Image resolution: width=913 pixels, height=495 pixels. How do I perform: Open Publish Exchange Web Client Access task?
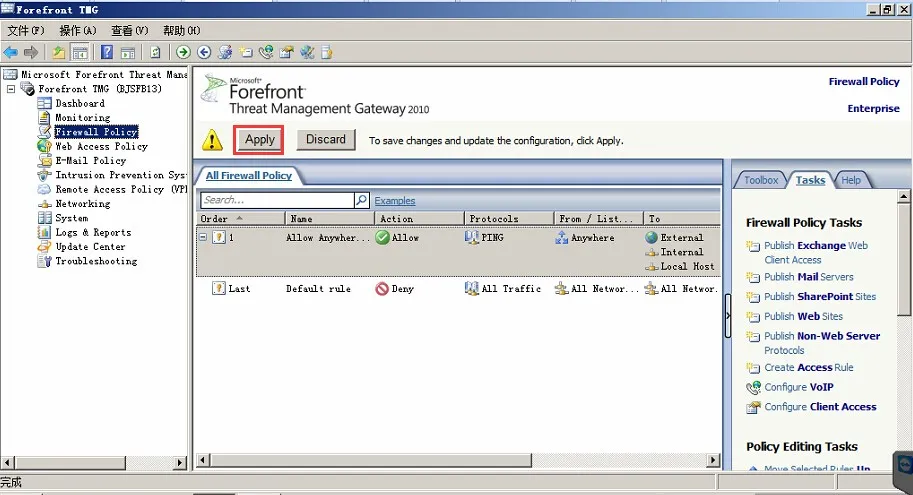tap(816, 253)
